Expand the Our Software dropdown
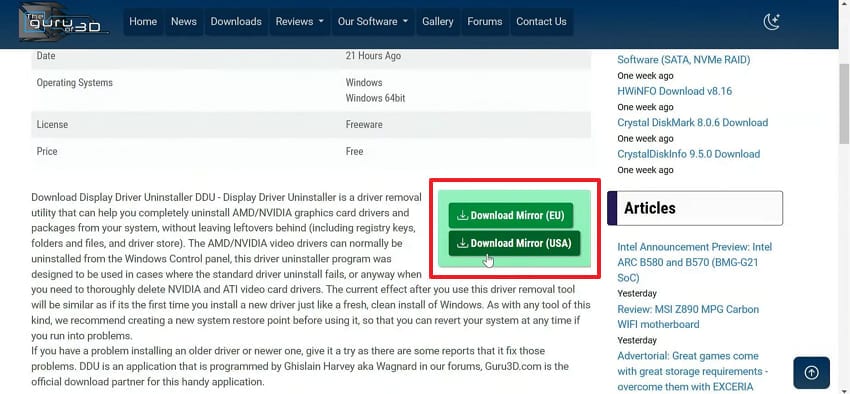Screen dimensions: 850x394 tap(373, 22)
